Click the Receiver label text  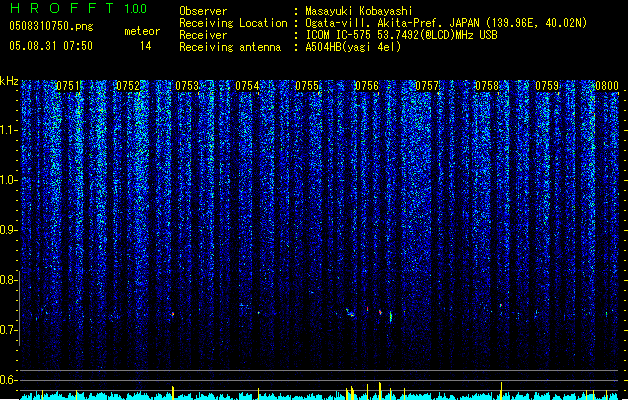(203, 35)
